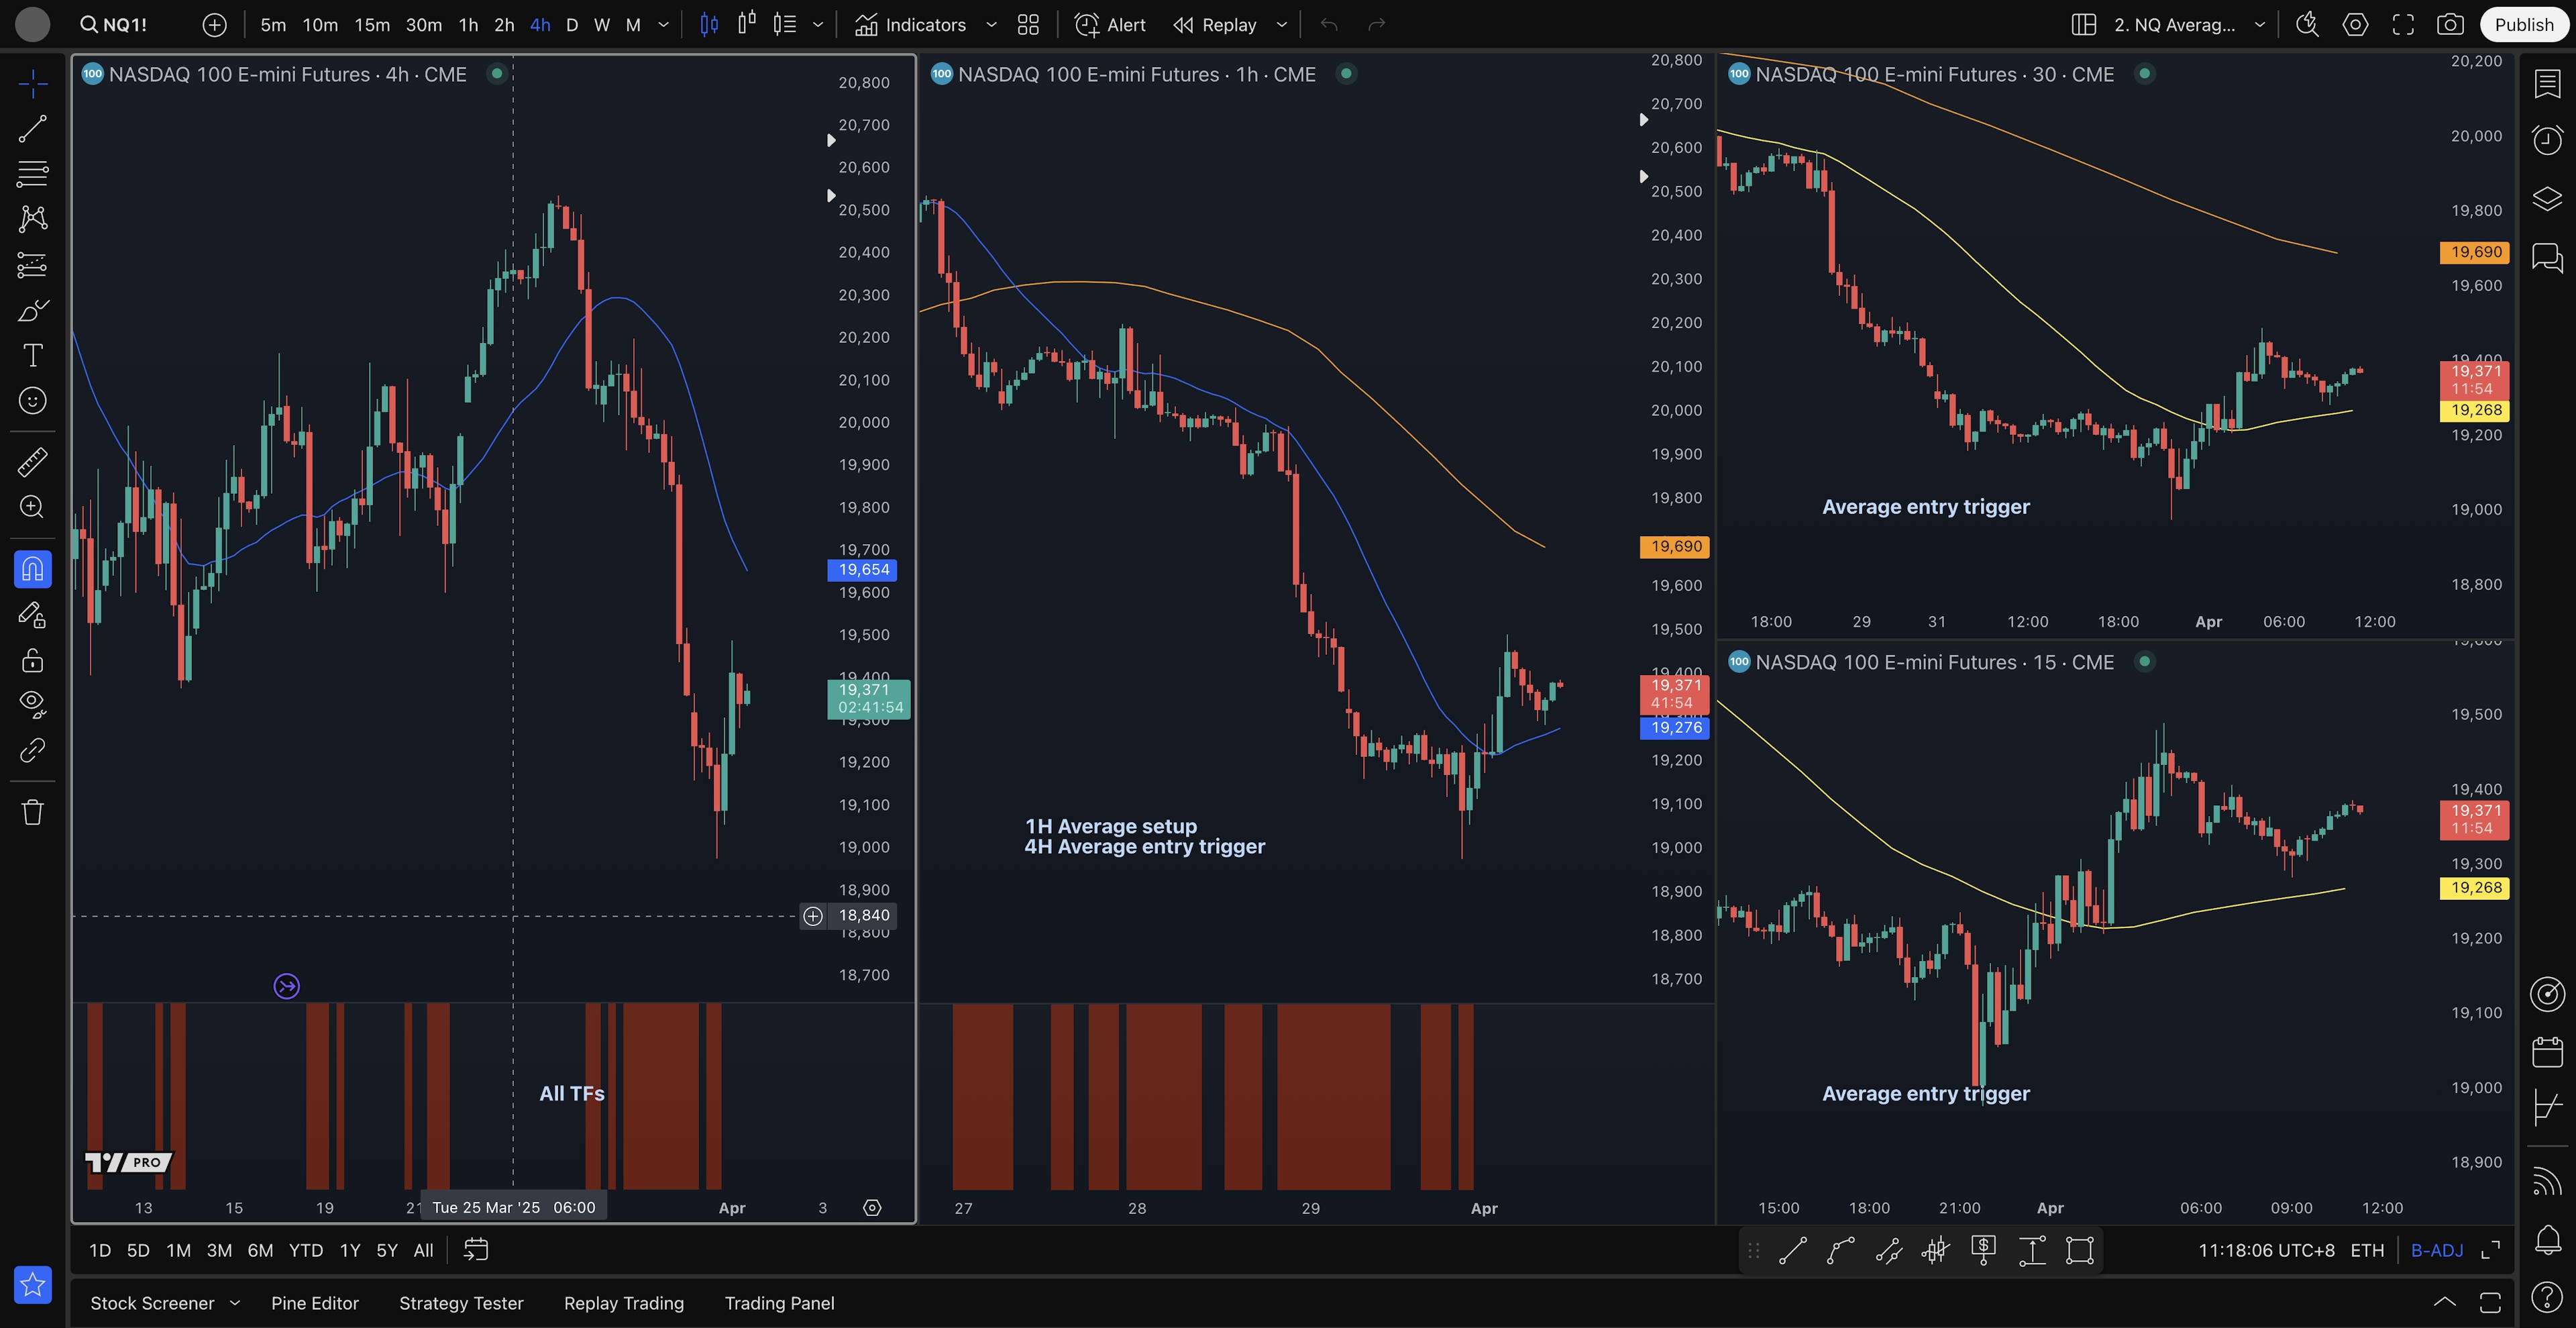Open indicator templates grid icon
Viewport: 2576px width, 1328px height.
click(1028, 25)
